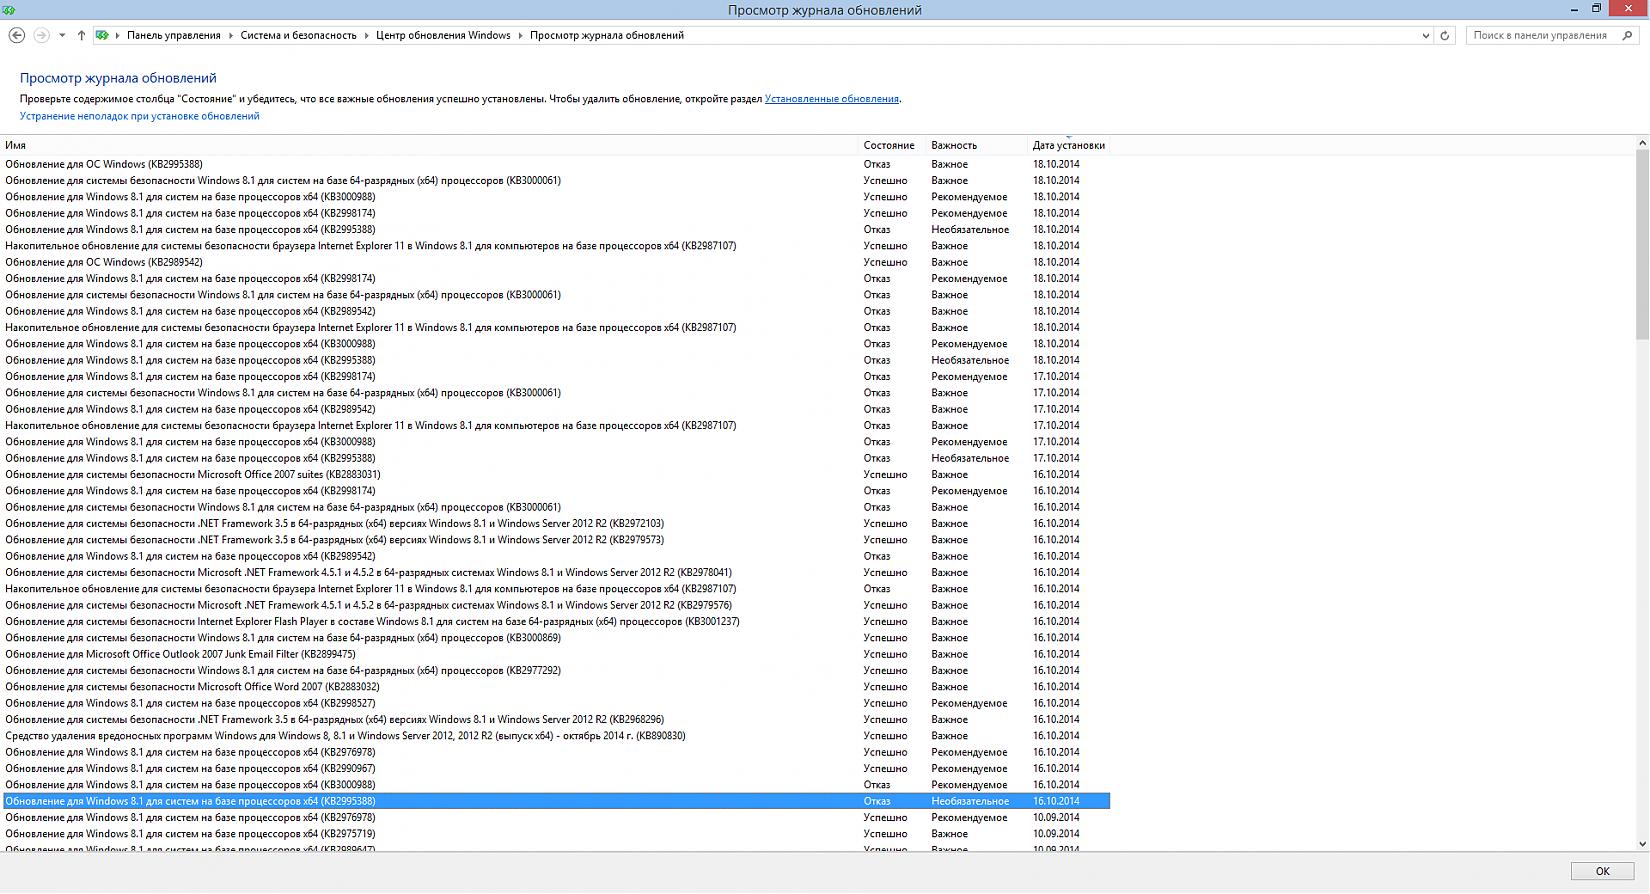Click the Control Panel icon in the address bar
The image size is (1650, 894).
pos(102,35)
